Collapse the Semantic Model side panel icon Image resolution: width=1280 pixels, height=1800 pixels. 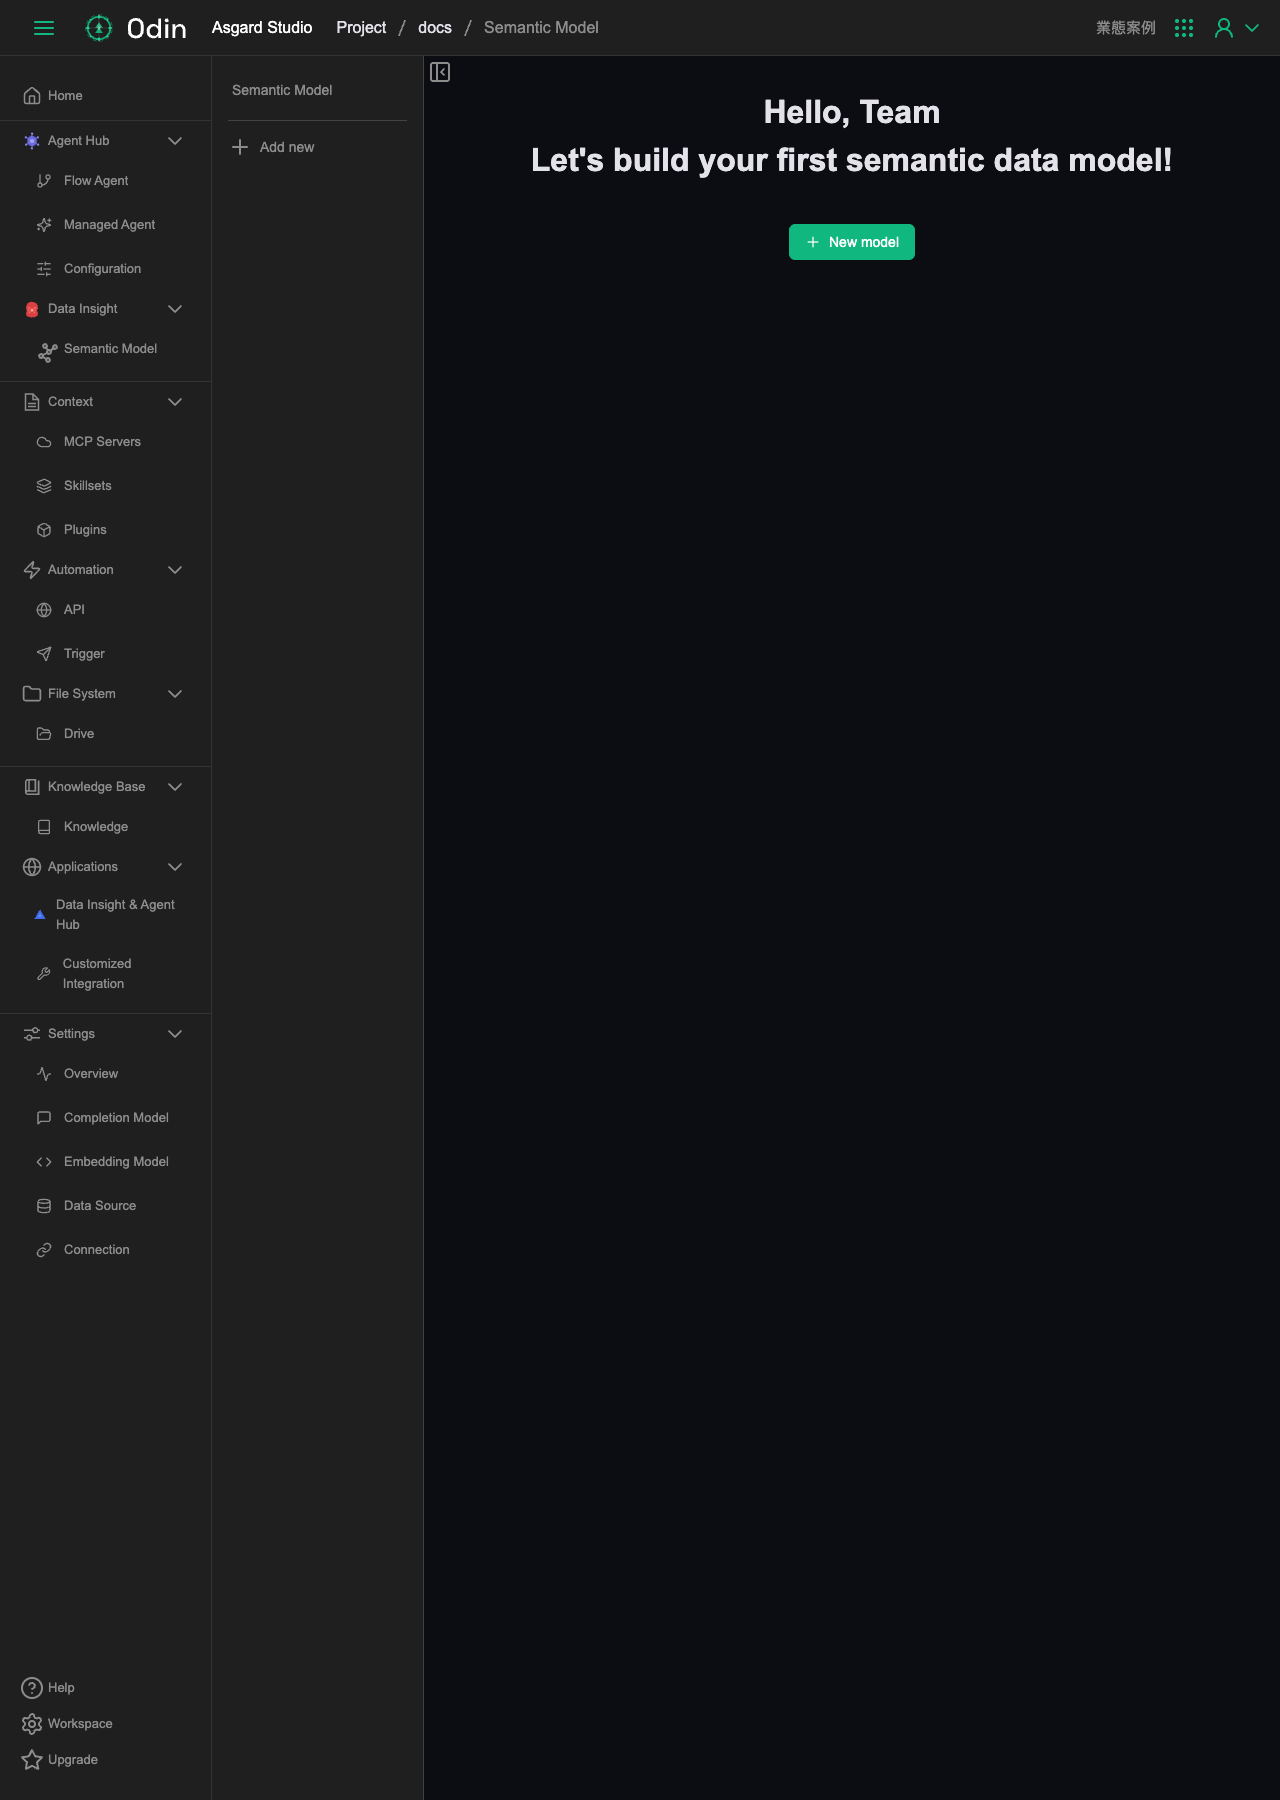click(440, 72)
